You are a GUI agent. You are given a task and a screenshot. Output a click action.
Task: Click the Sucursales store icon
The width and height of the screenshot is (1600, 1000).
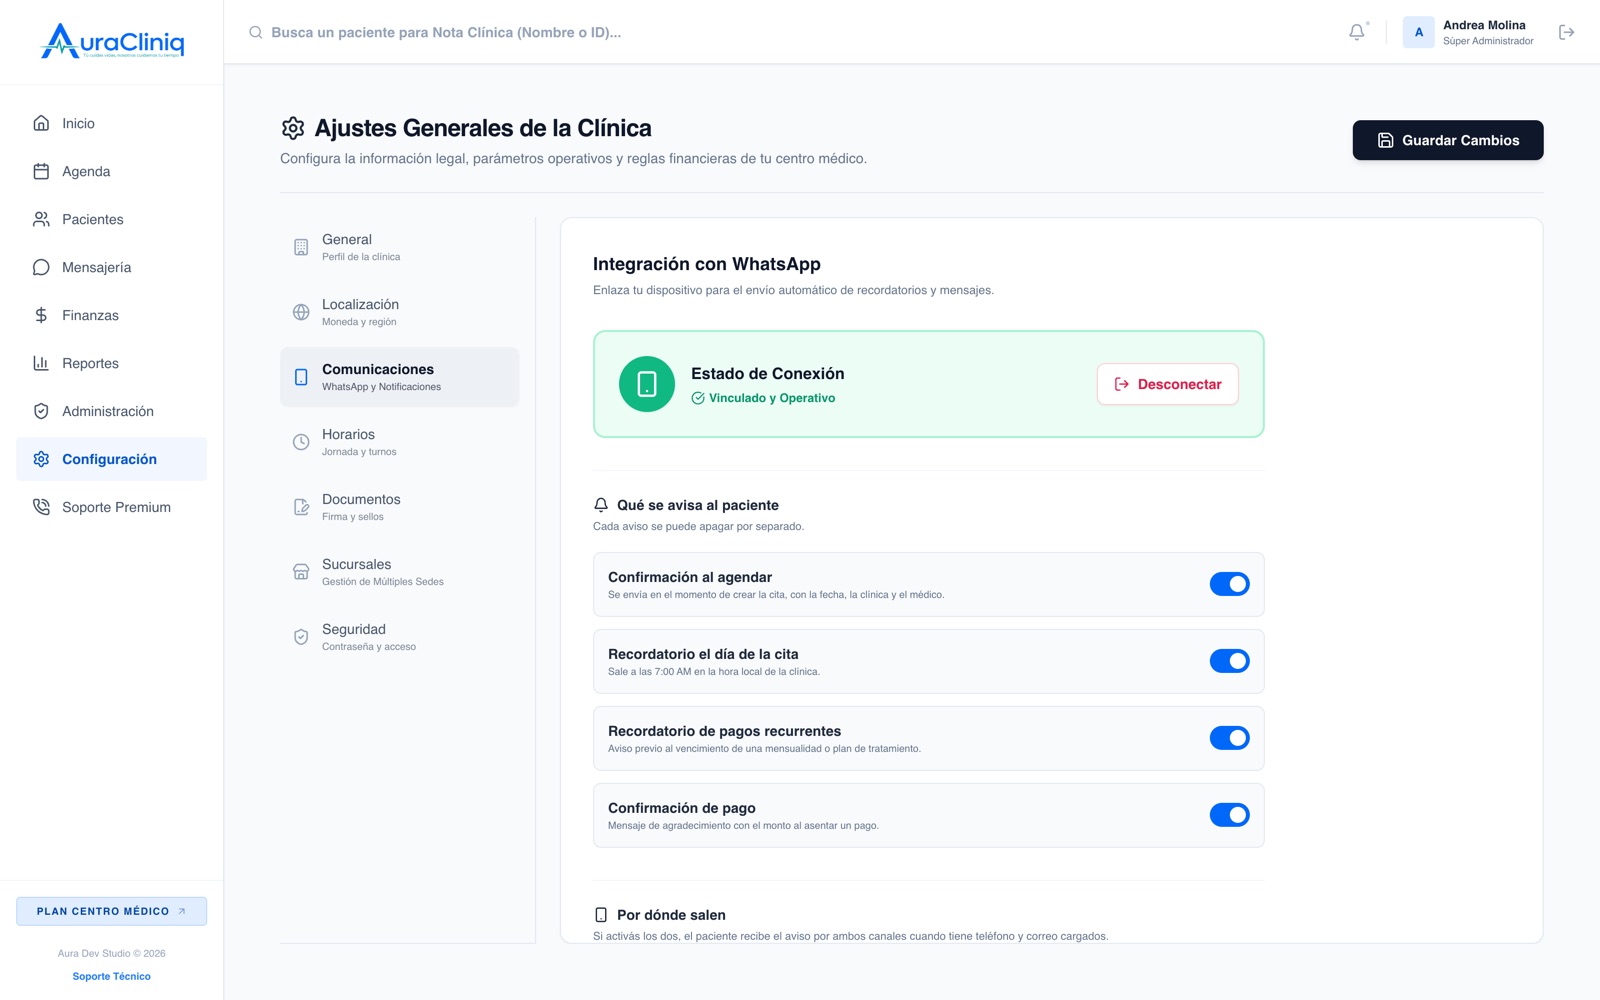pyautogui.click(x=301, y=572)
